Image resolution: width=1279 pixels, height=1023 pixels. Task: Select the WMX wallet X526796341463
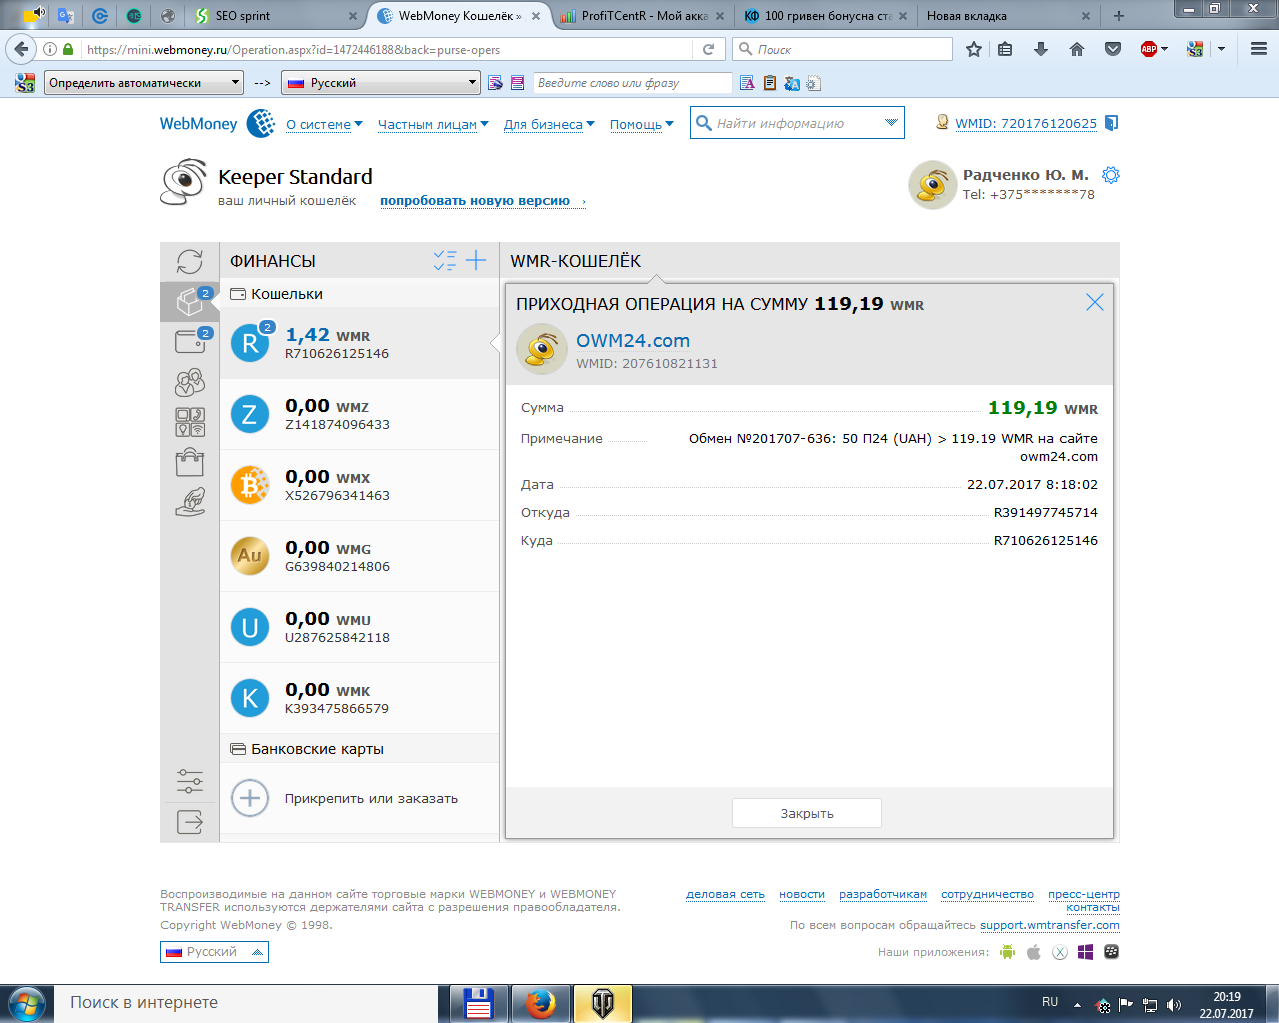[359, 485]
